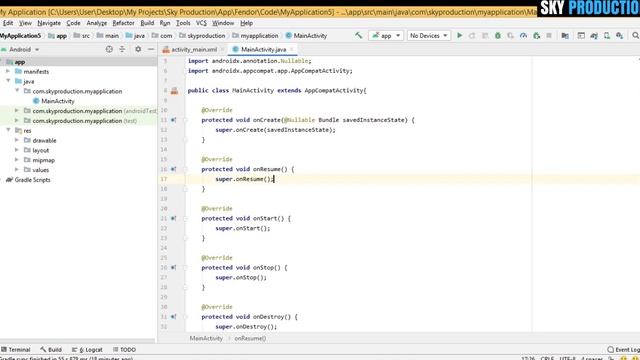Open the Logcat tool window
640x360 pixels.
pyautogui.click(x=87, y=349)
